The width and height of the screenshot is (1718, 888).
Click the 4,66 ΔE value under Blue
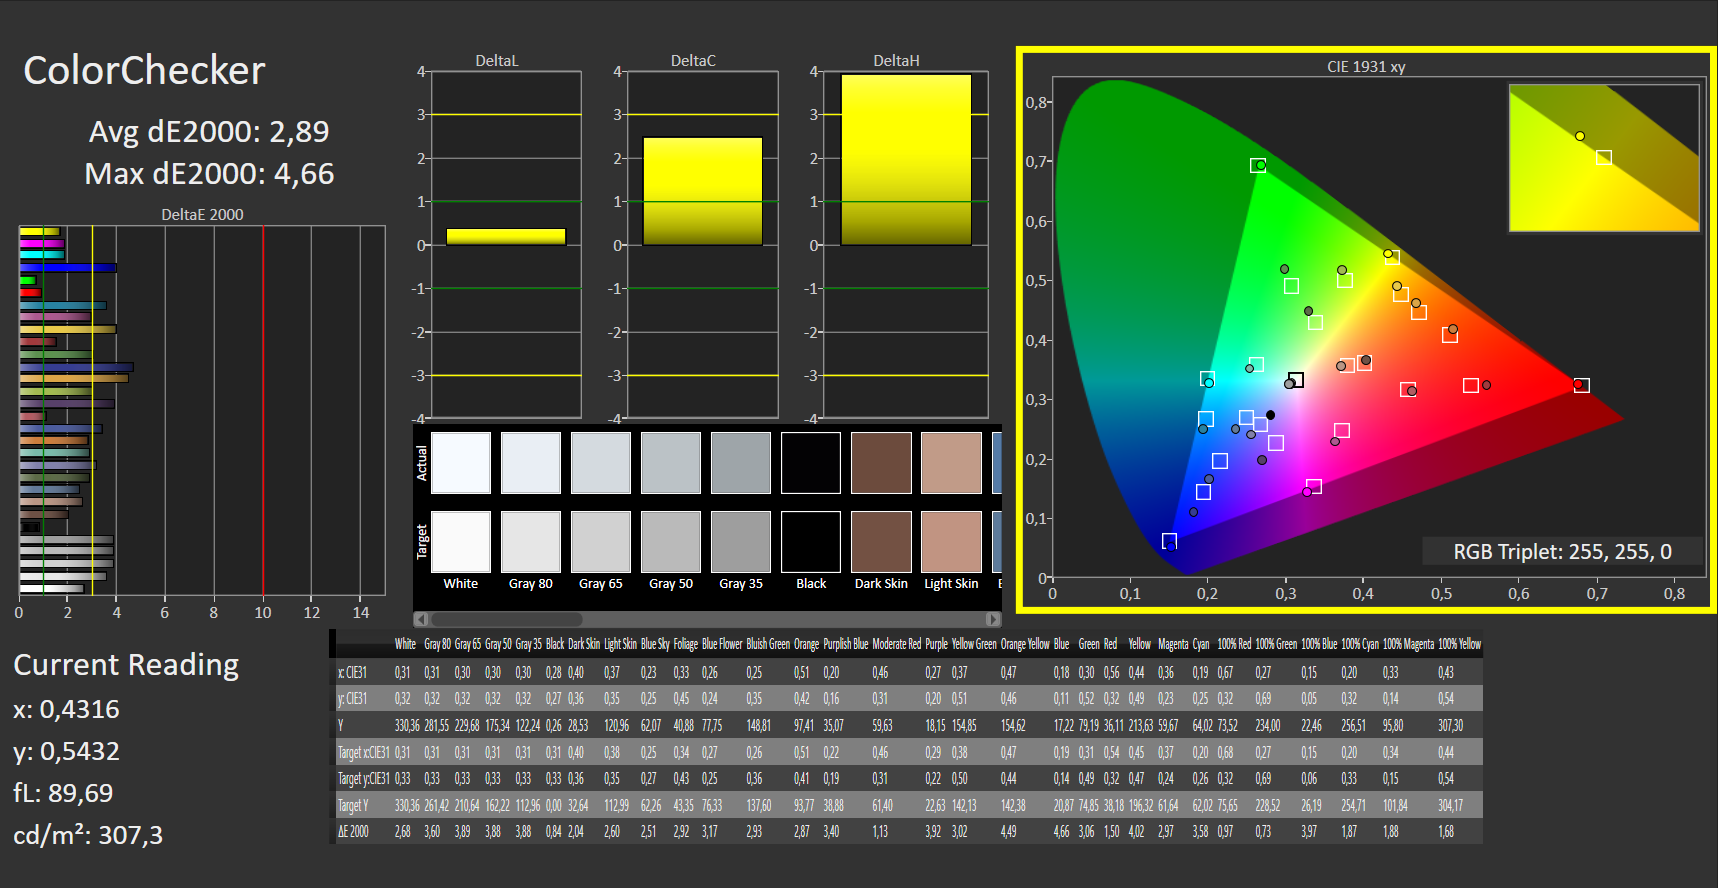tap(1062, 832)
